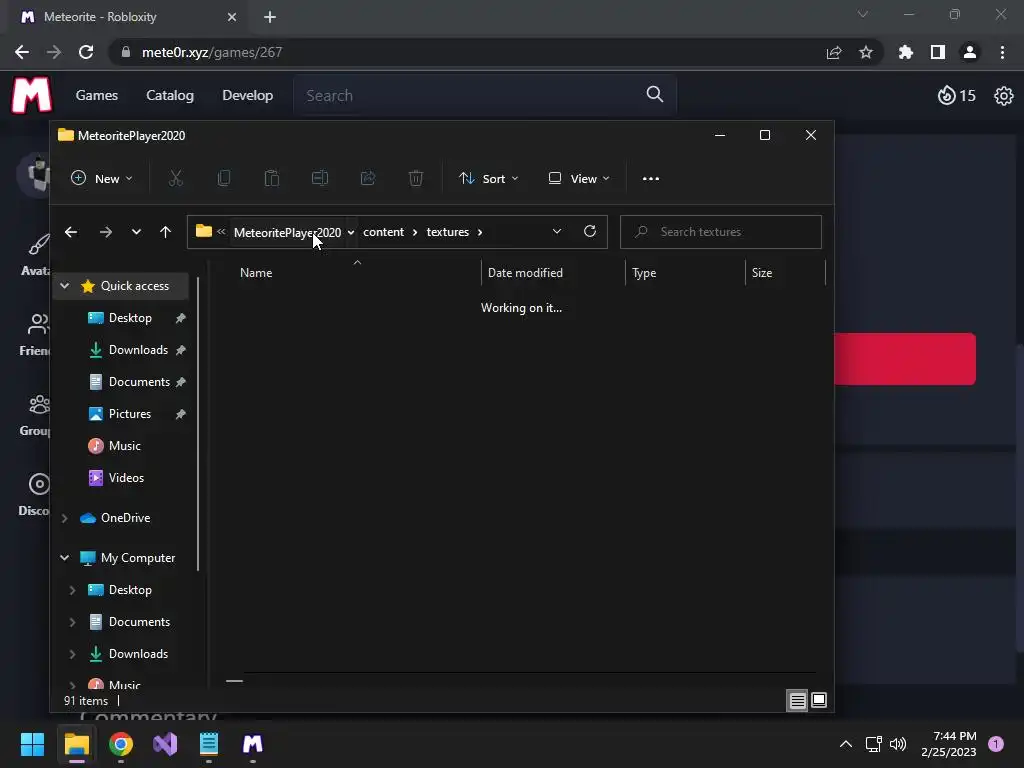
Task: Click the Share icon in Explorer toolbar
Action: pyautogui.click(x=368, y=178)
